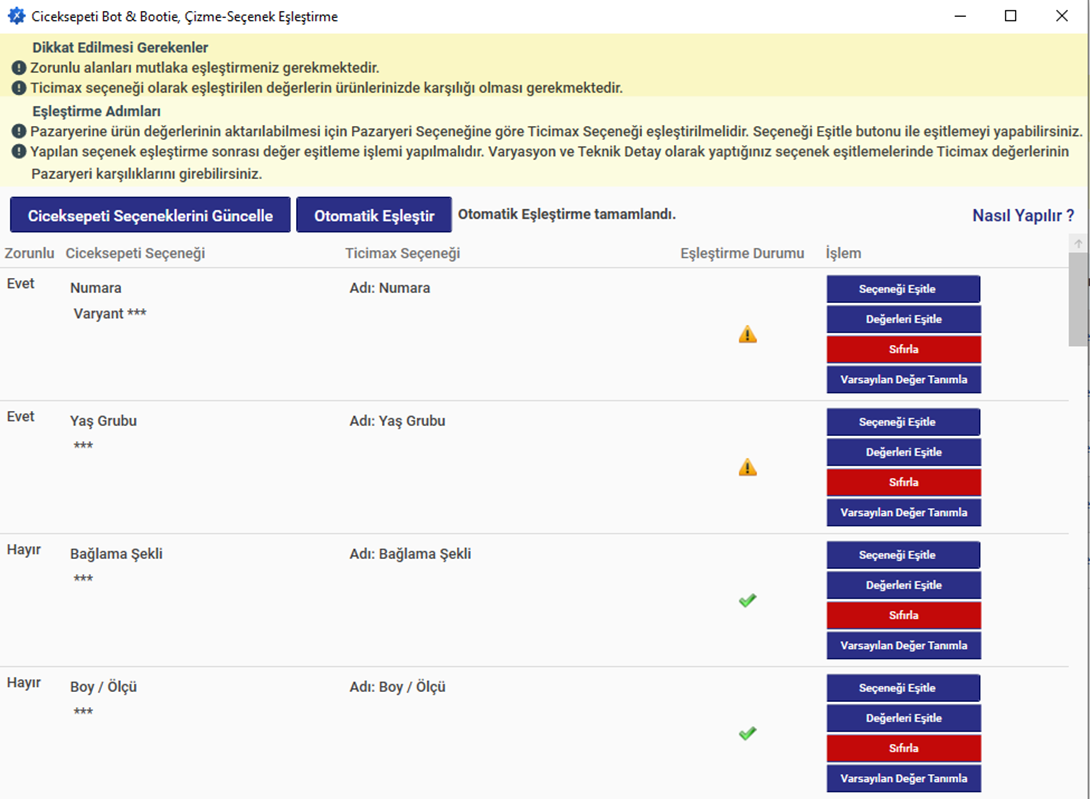
Task: Click the info icon beside 'Yapılan seçenek eşleştirme' notice
Action: (x=19, y=151)
